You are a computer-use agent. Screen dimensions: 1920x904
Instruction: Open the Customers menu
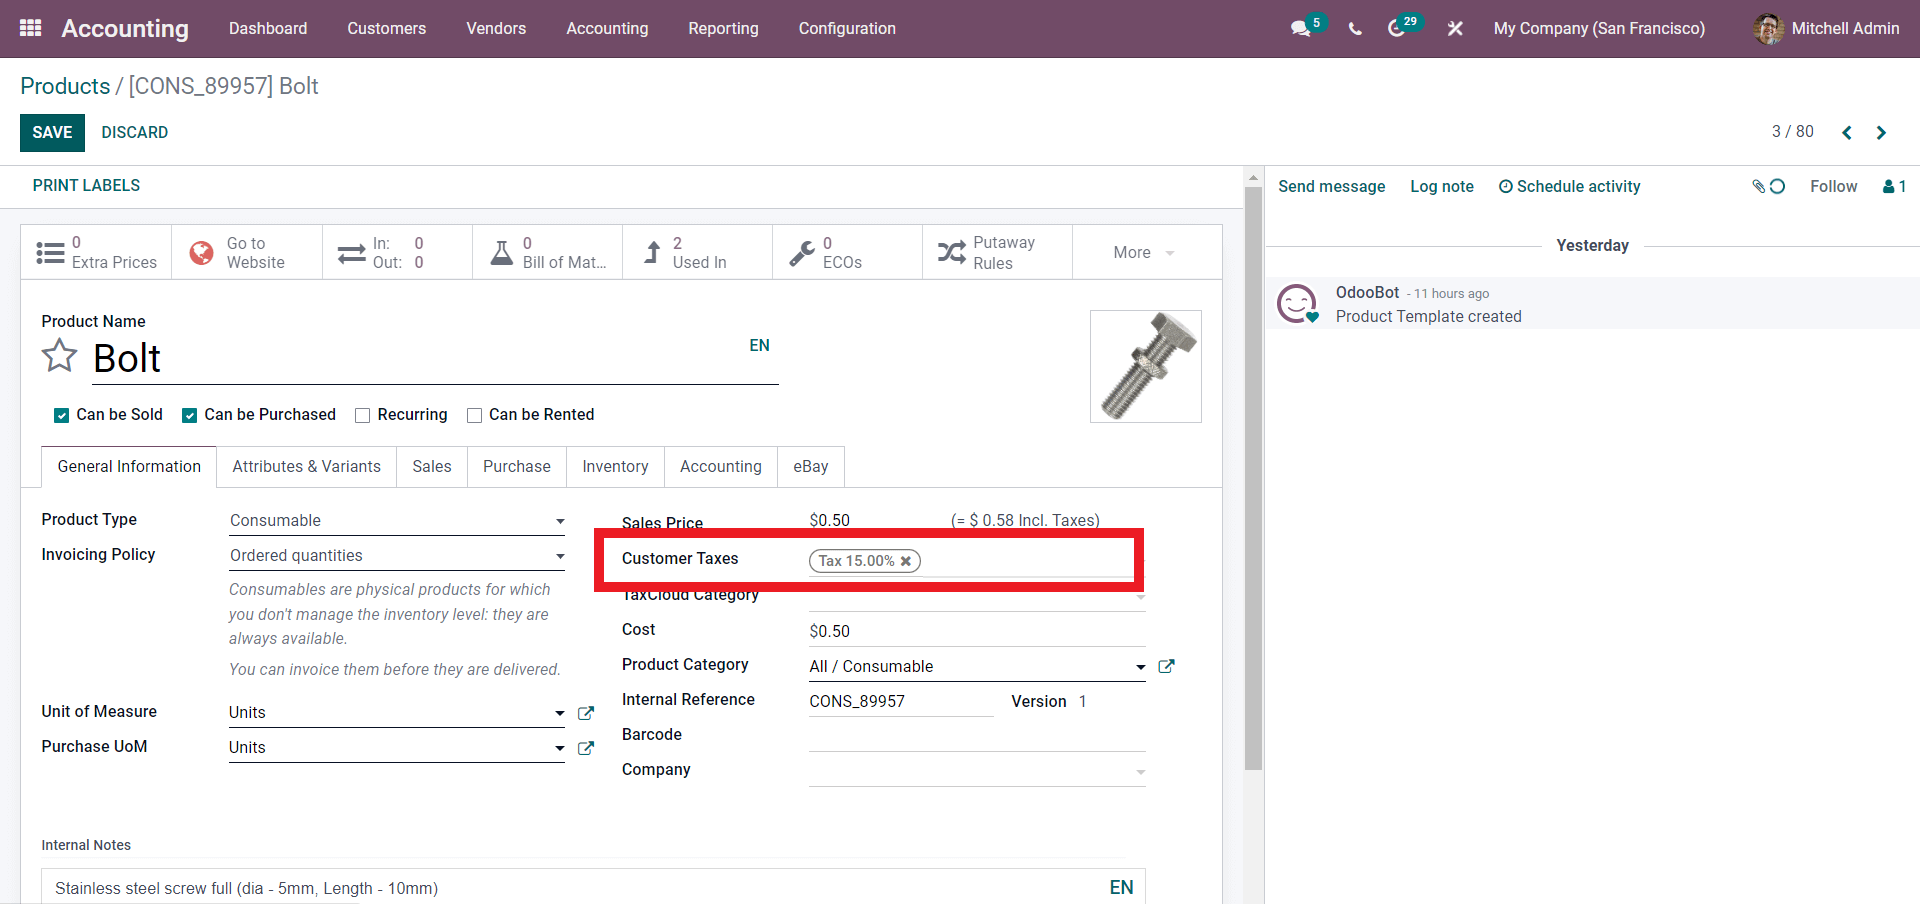pyautogui.click(x=387, y=29)
